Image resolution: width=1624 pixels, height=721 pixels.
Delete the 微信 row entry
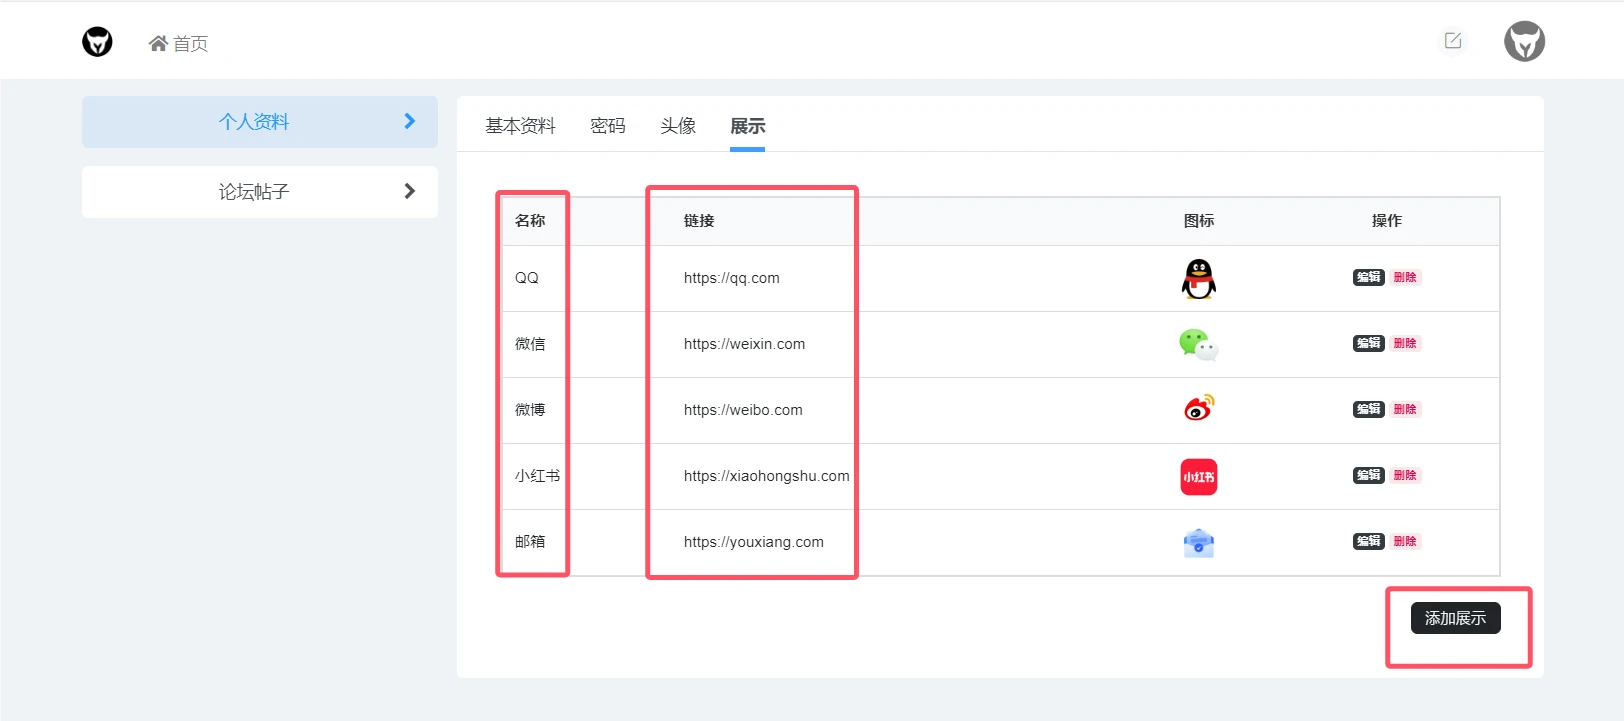tap(1405, 344)
